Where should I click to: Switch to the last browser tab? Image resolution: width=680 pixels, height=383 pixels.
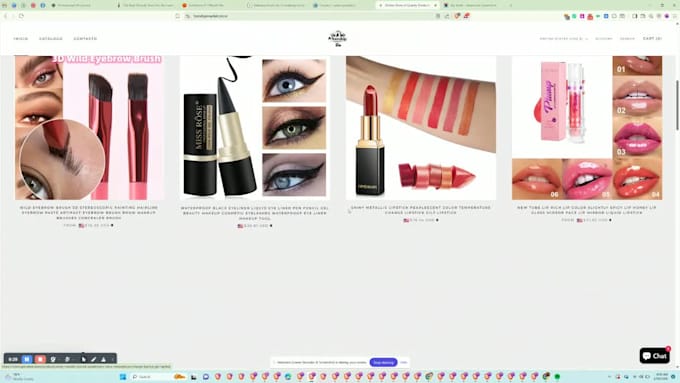[473, 5]
